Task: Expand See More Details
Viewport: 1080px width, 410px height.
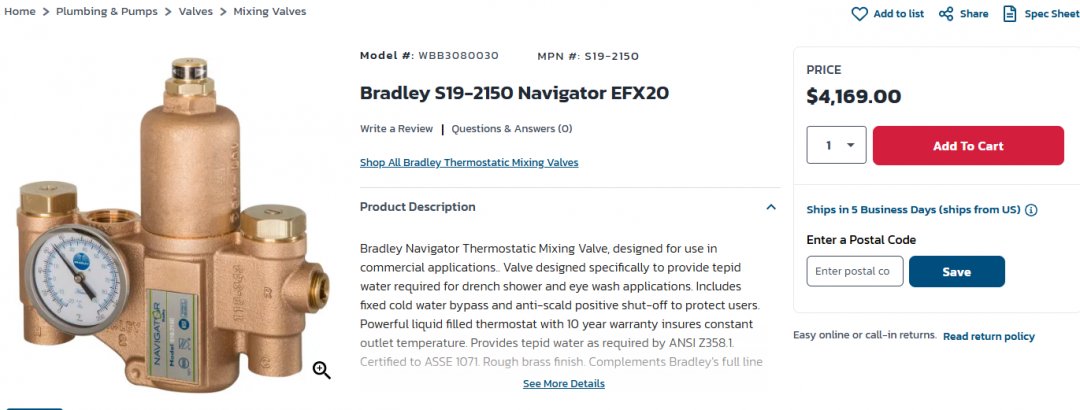Action: click(563, 384)
